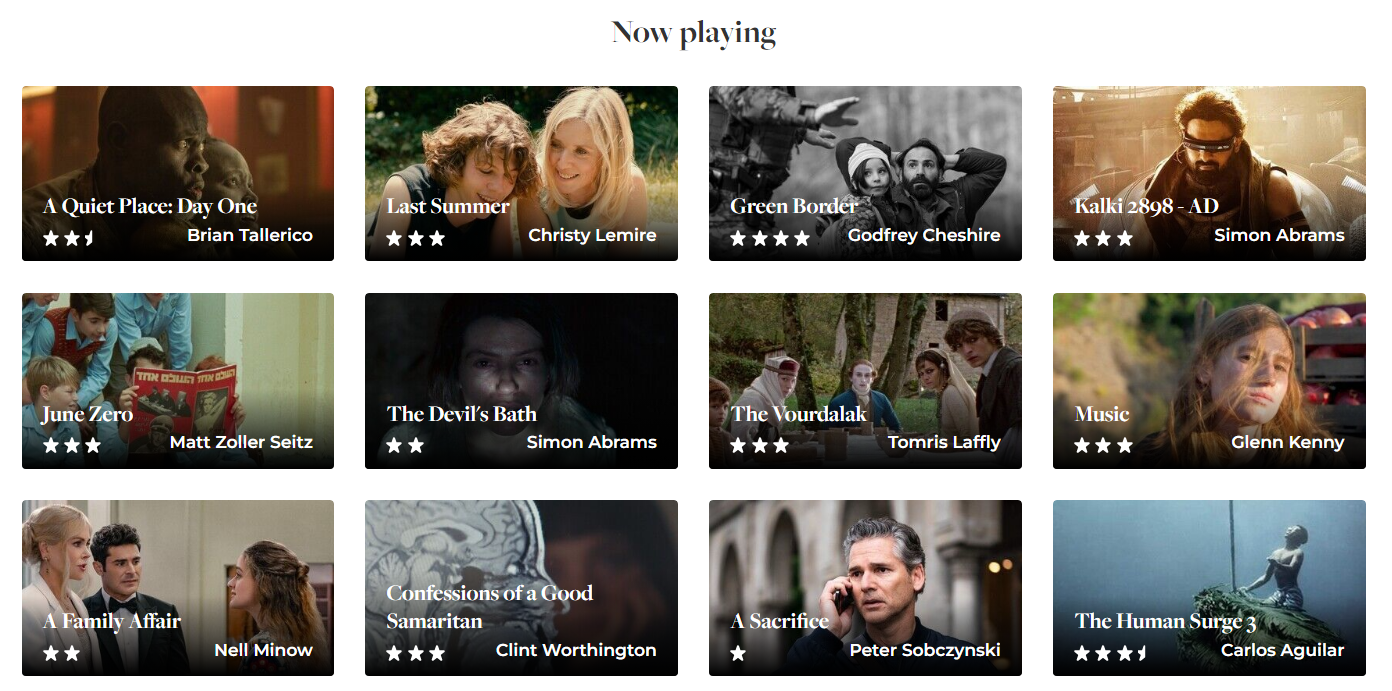The width and height of the screenshot is (1392, 691).
Task: Click reviewer Nell Minow's name
Action: coord(263,650)
